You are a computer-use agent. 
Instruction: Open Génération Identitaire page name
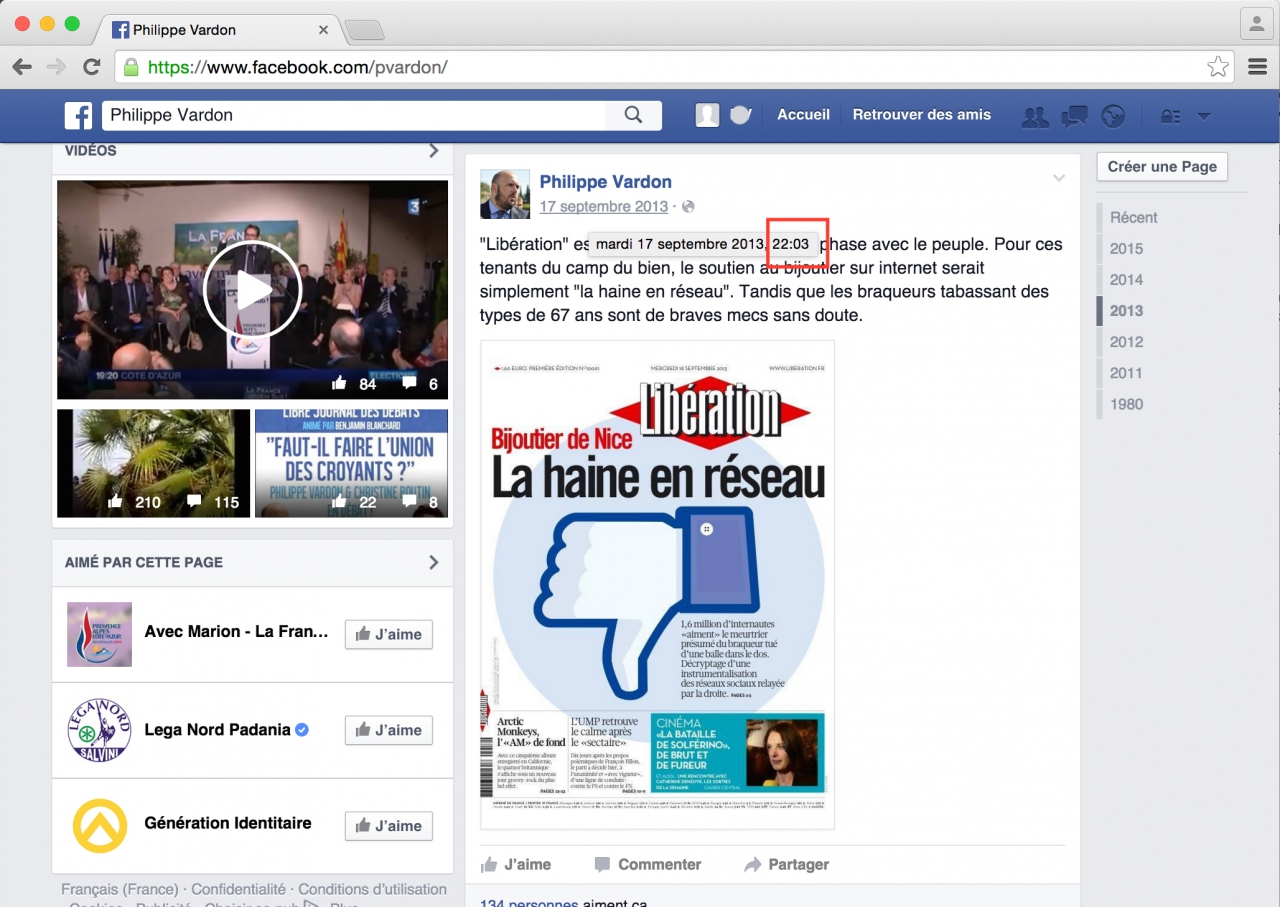(x=228, y=823)
